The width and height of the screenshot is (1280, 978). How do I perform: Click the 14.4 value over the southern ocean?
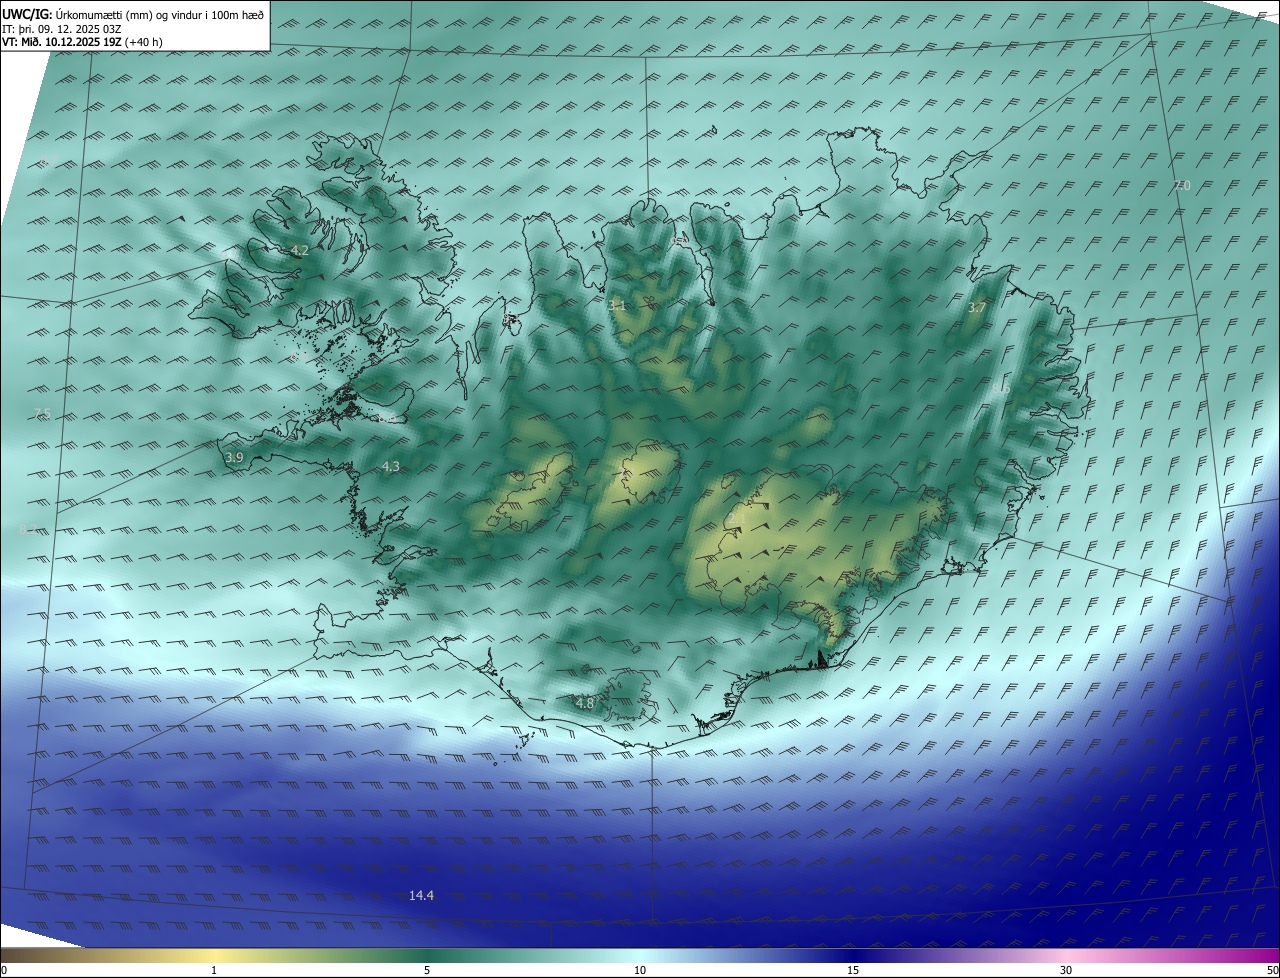pyautogui.click(x=421, y=895)
